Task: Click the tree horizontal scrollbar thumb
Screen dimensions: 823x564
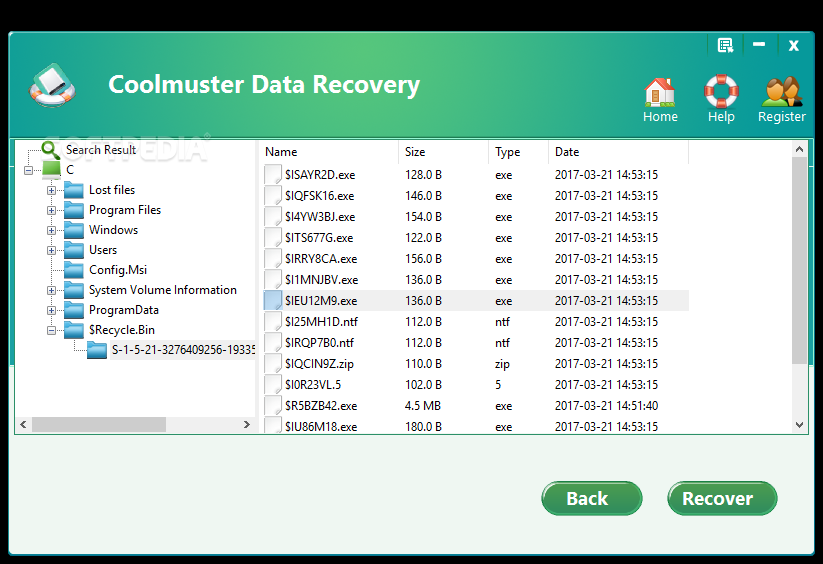Action: pyautogui.click(x=99, y=424)
